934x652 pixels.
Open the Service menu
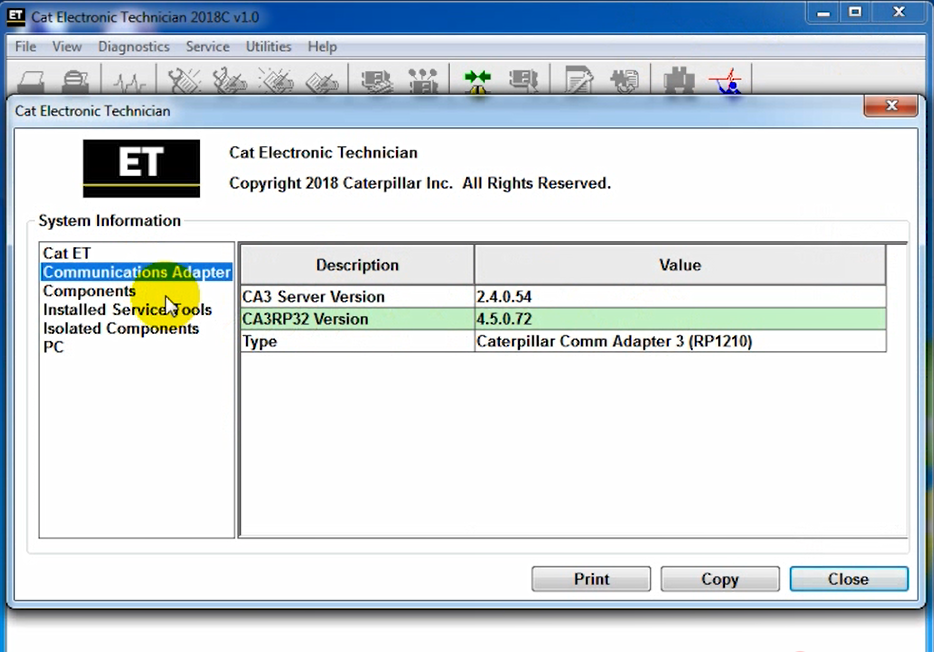(207, 47)
